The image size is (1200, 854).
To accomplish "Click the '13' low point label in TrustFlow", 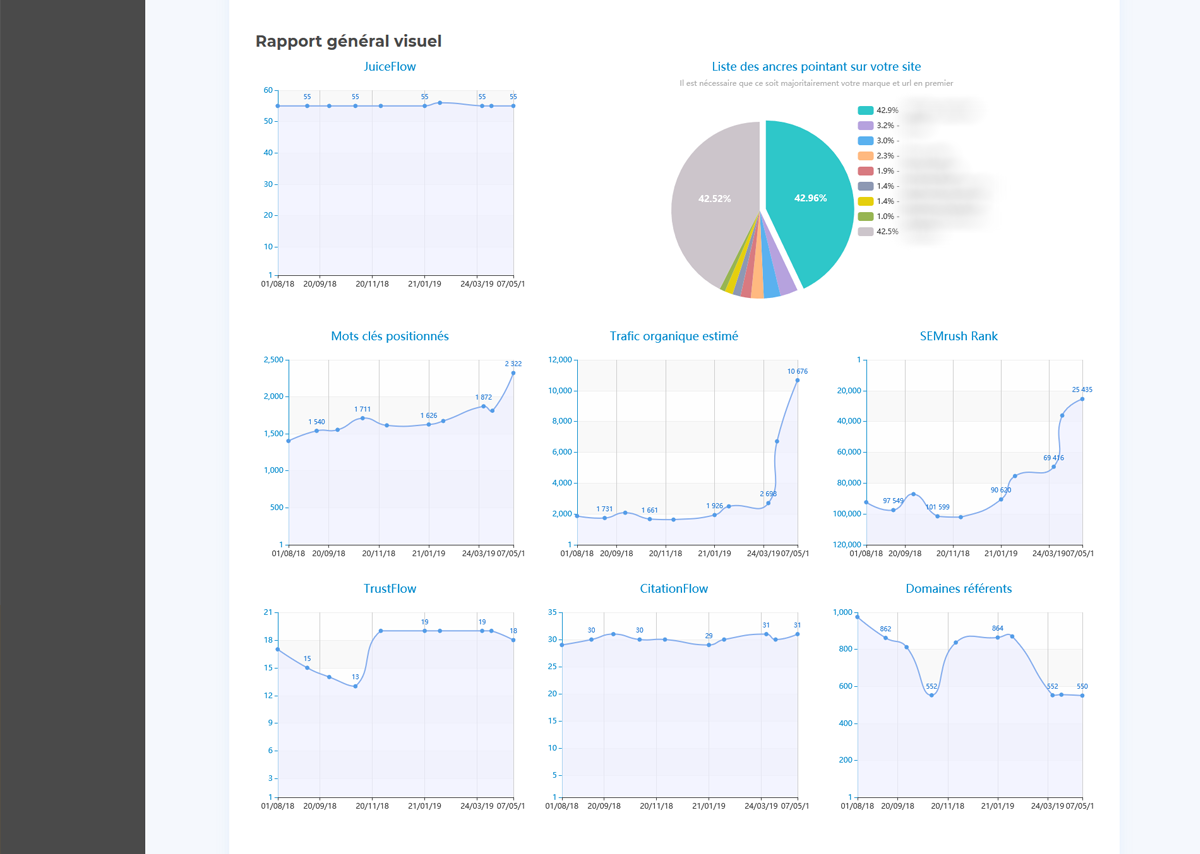I will coord(355,677).
